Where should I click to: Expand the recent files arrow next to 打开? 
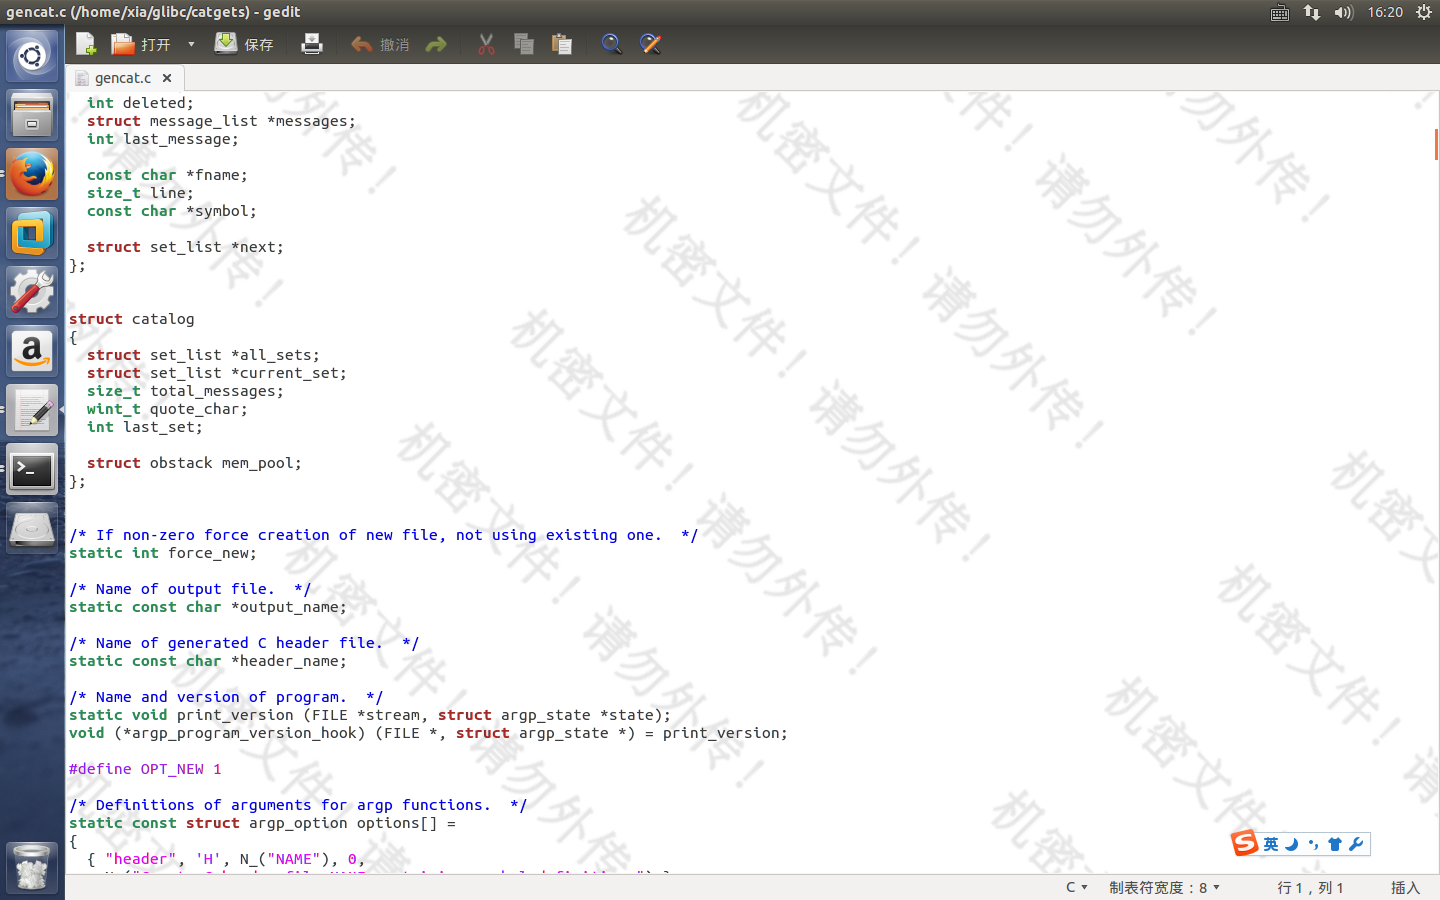(x=191, y=44)
